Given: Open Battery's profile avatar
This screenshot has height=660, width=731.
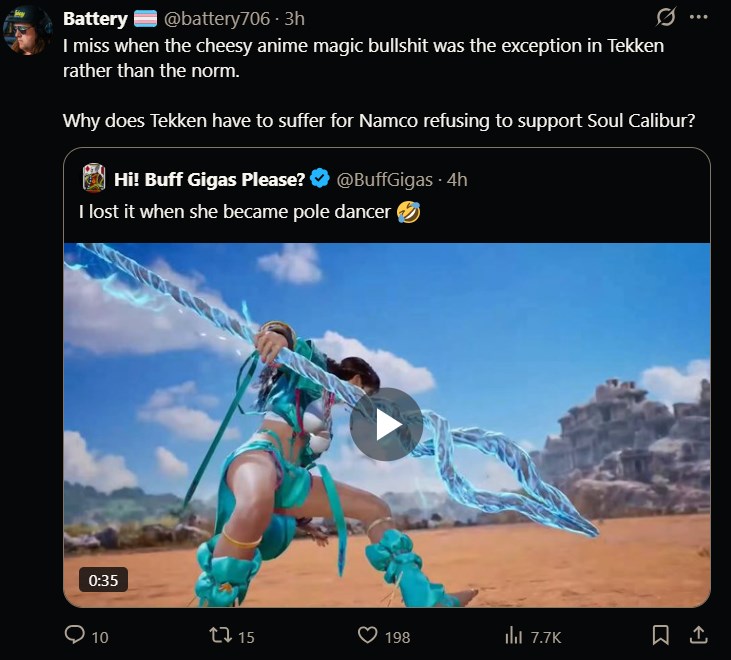Looking at the screenshot, I should click(28, 31).
